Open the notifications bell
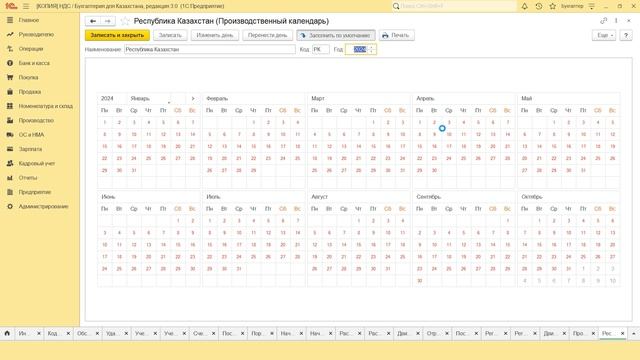The width and height of the screenshot is (640, 360). click(x=524, y=6)
